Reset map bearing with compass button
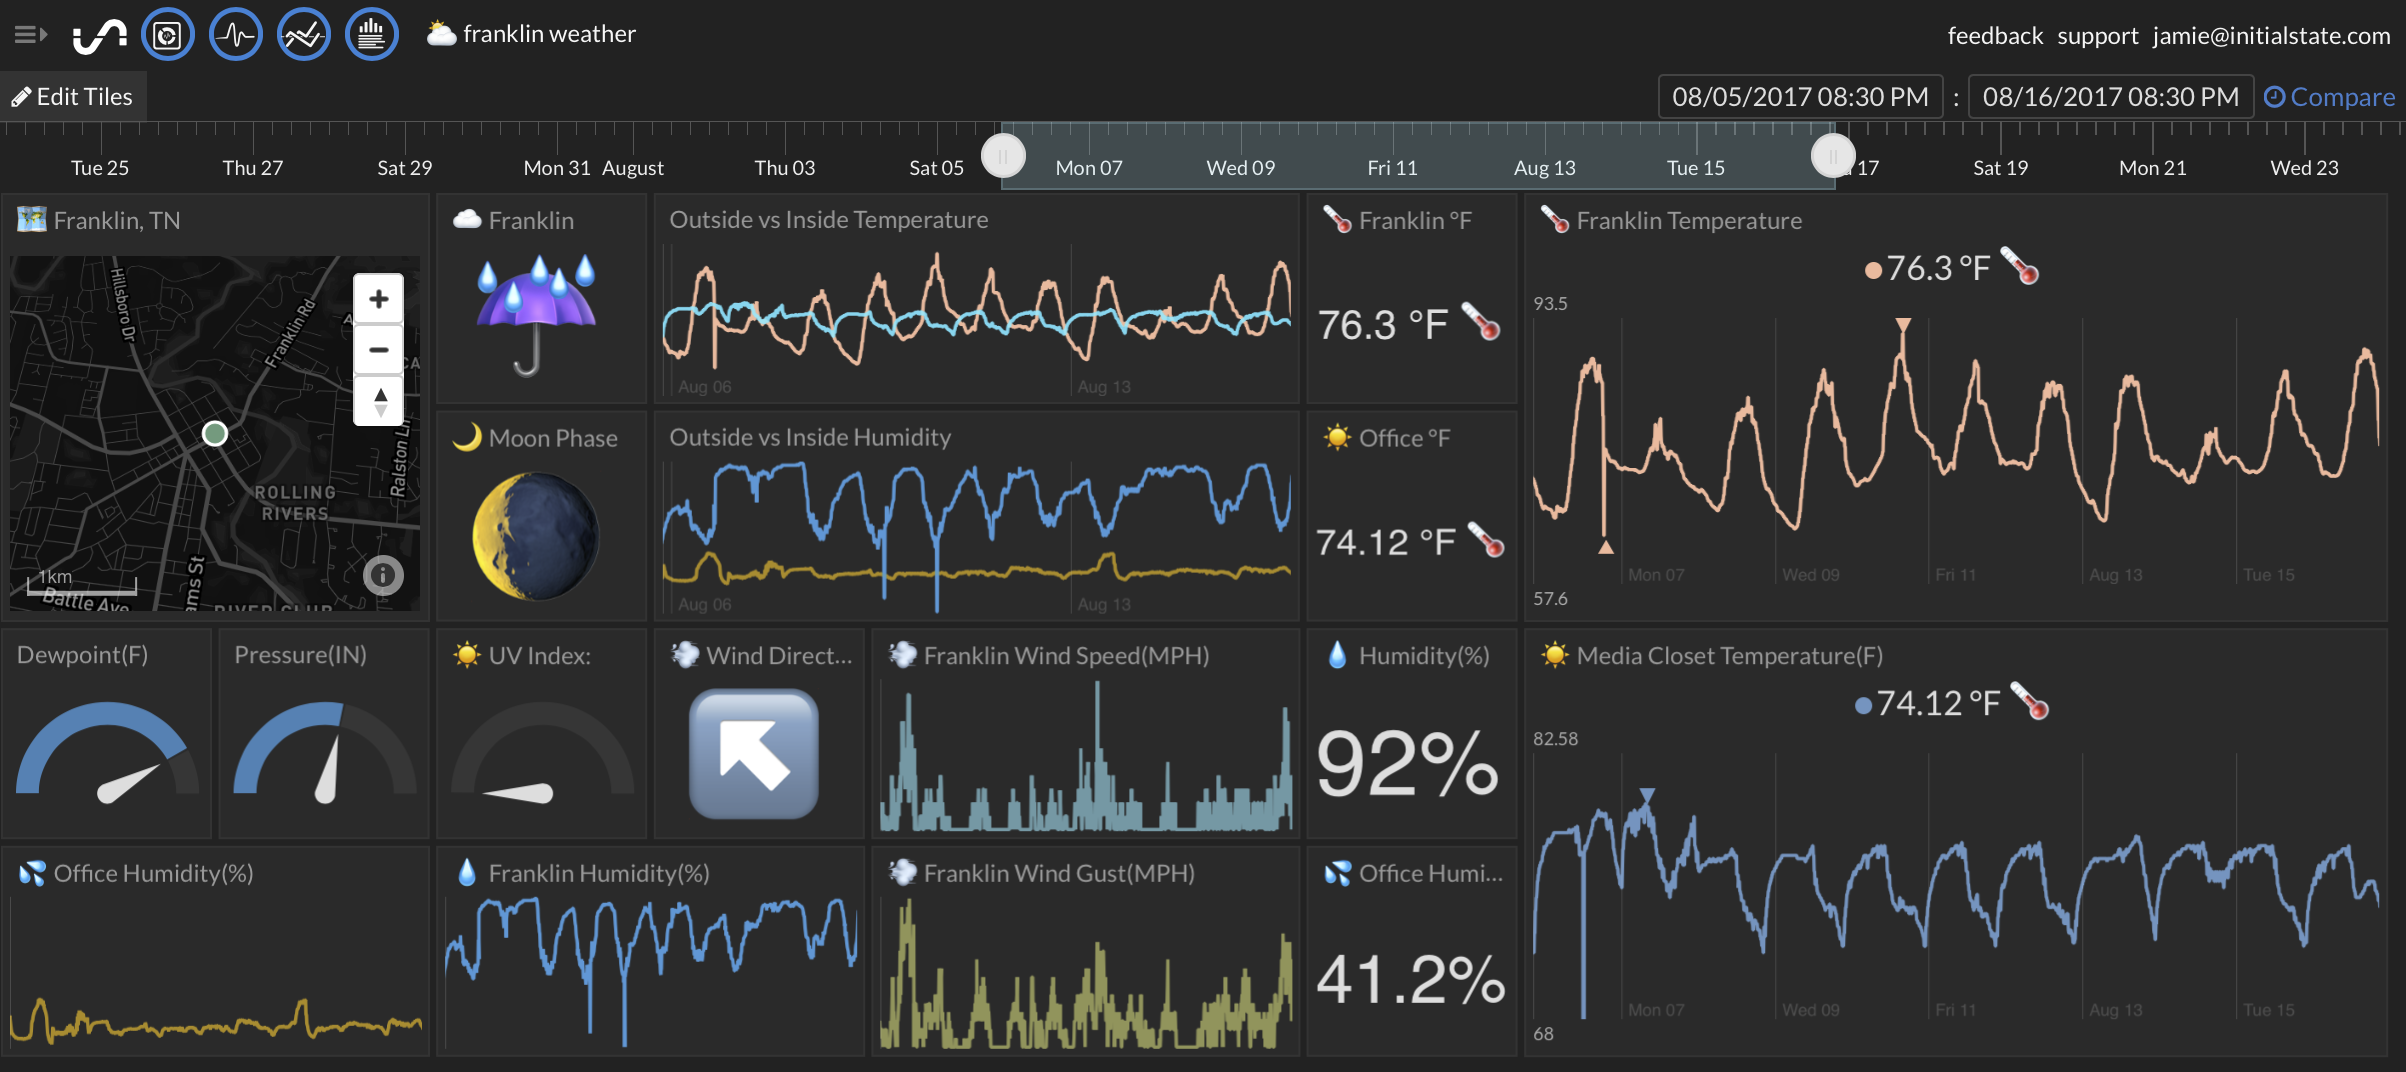This screenshot has width=2406, height=1072. click(x=379, y=401)
